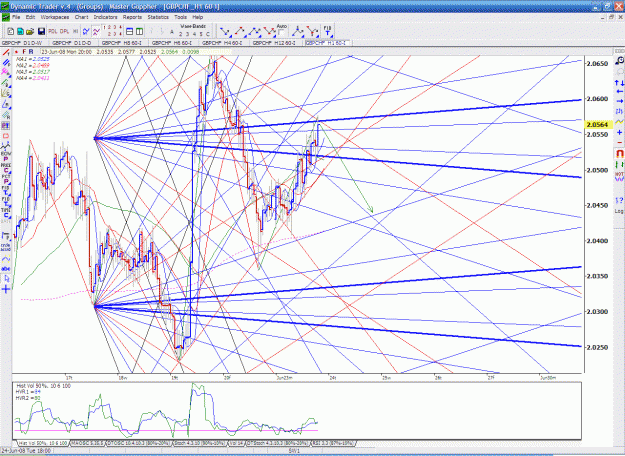625x456 pixels.
Task: Select the zigzag swing line tool
Action: pyautogui.click(x=6, y=146)
